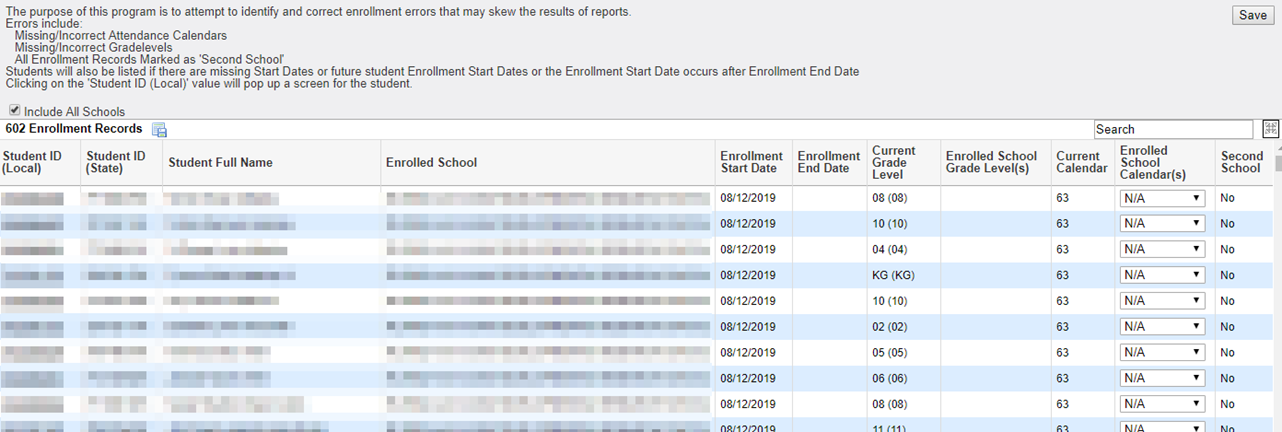Open the Enrolled School Calendar dropdown in the grade 08 (08) first row

tap(1163, 198)
